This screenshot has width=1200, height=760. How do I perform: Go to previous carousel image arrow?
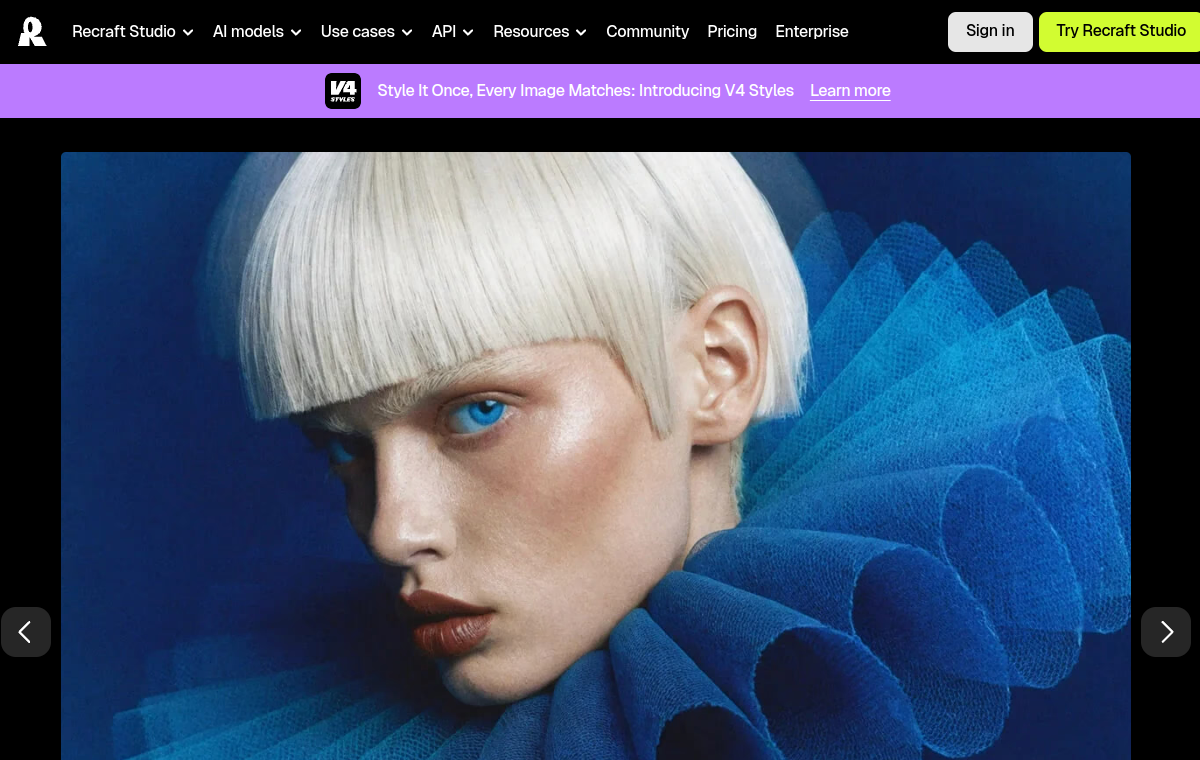coord(25,632)
